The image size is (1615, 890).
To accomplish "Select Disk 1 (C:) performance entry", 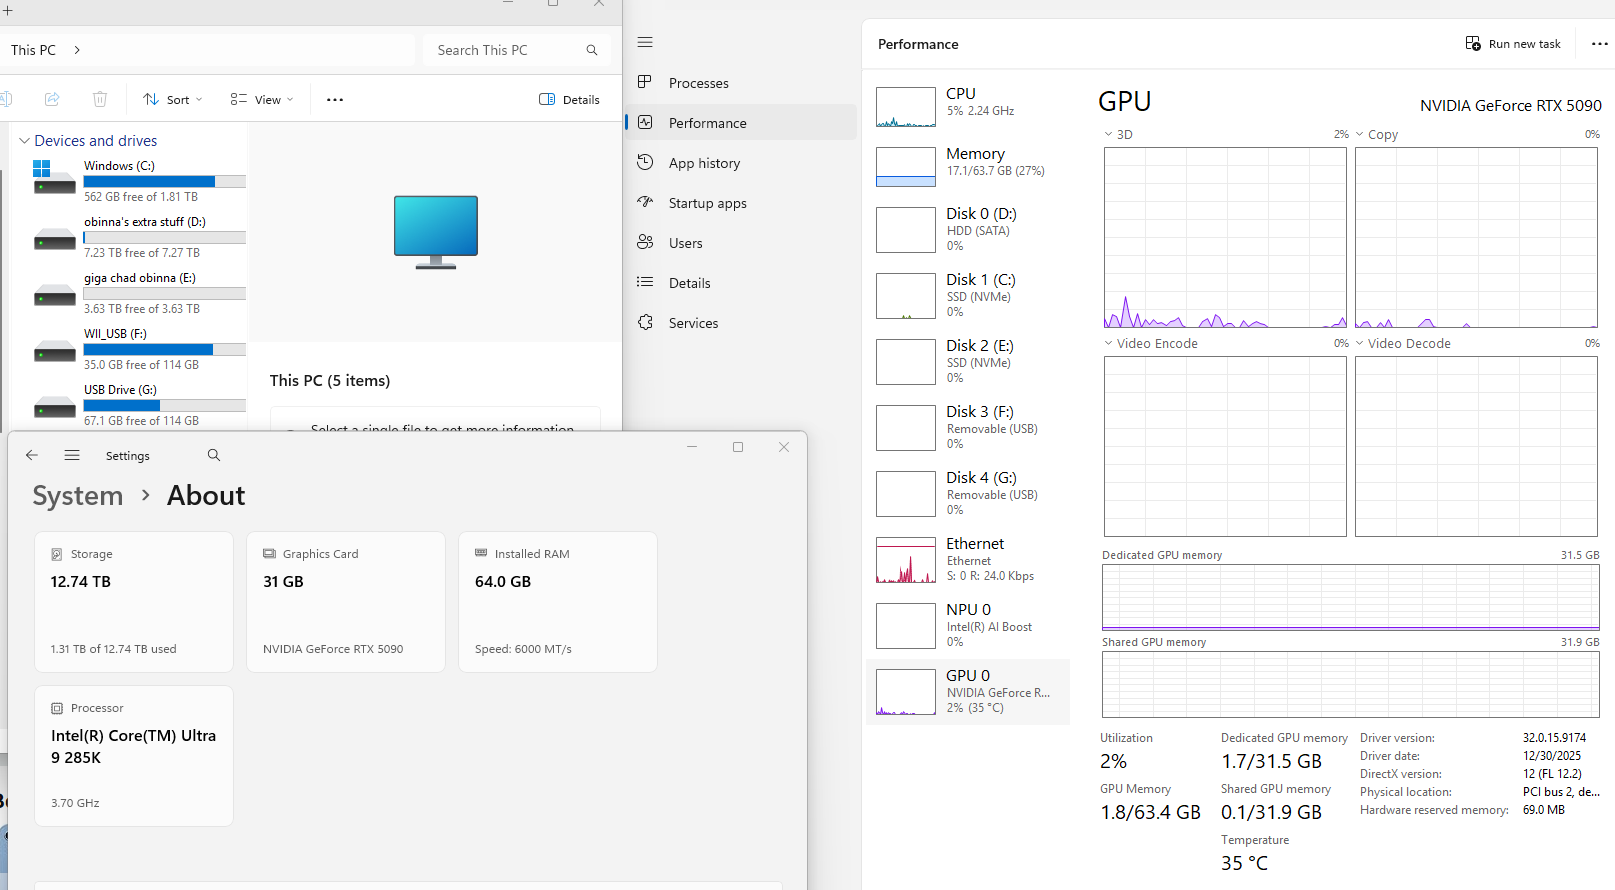I will 968,295.
